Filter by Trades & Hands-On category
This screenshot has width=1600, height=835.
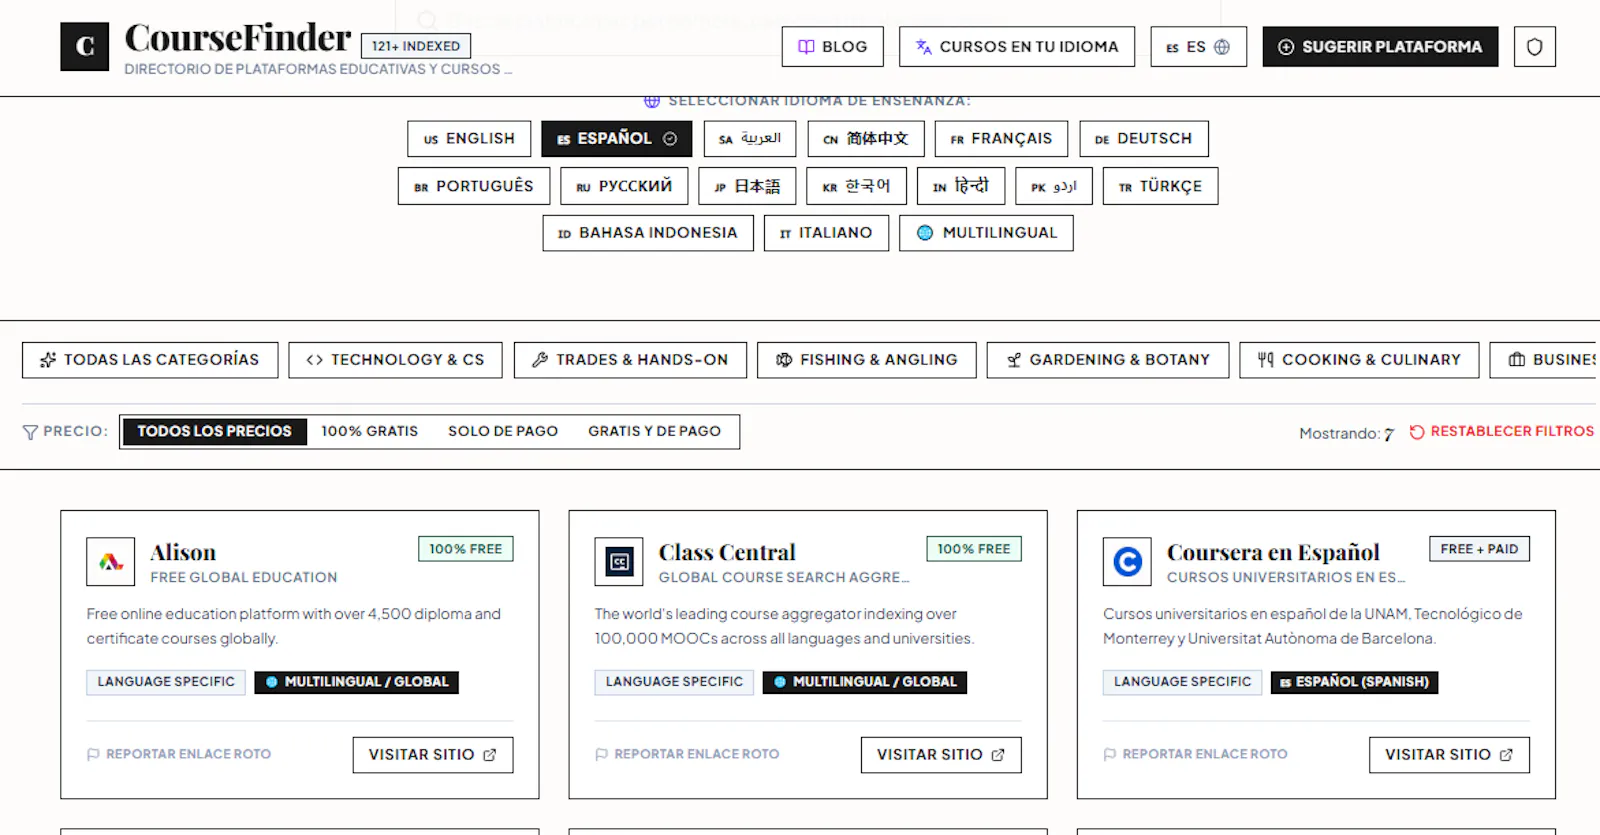coord(630,360)
